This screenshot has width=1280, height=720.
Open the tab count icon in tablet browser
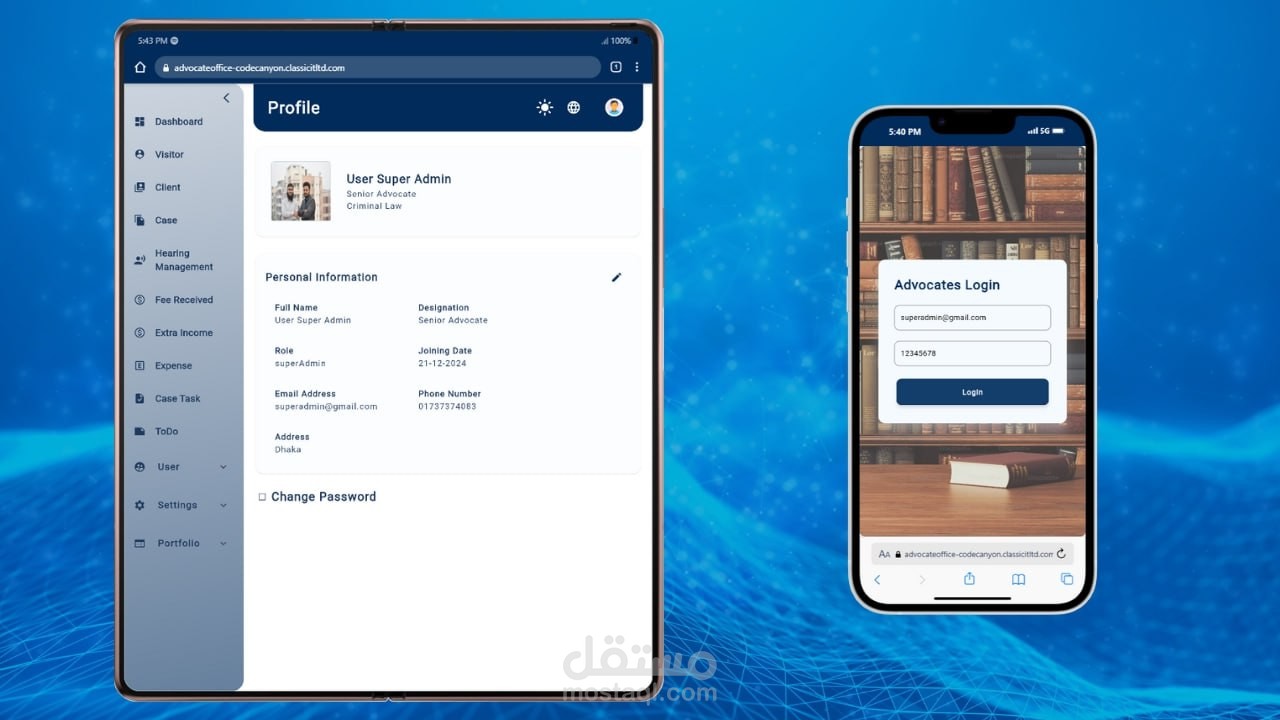tap(616, 67)
